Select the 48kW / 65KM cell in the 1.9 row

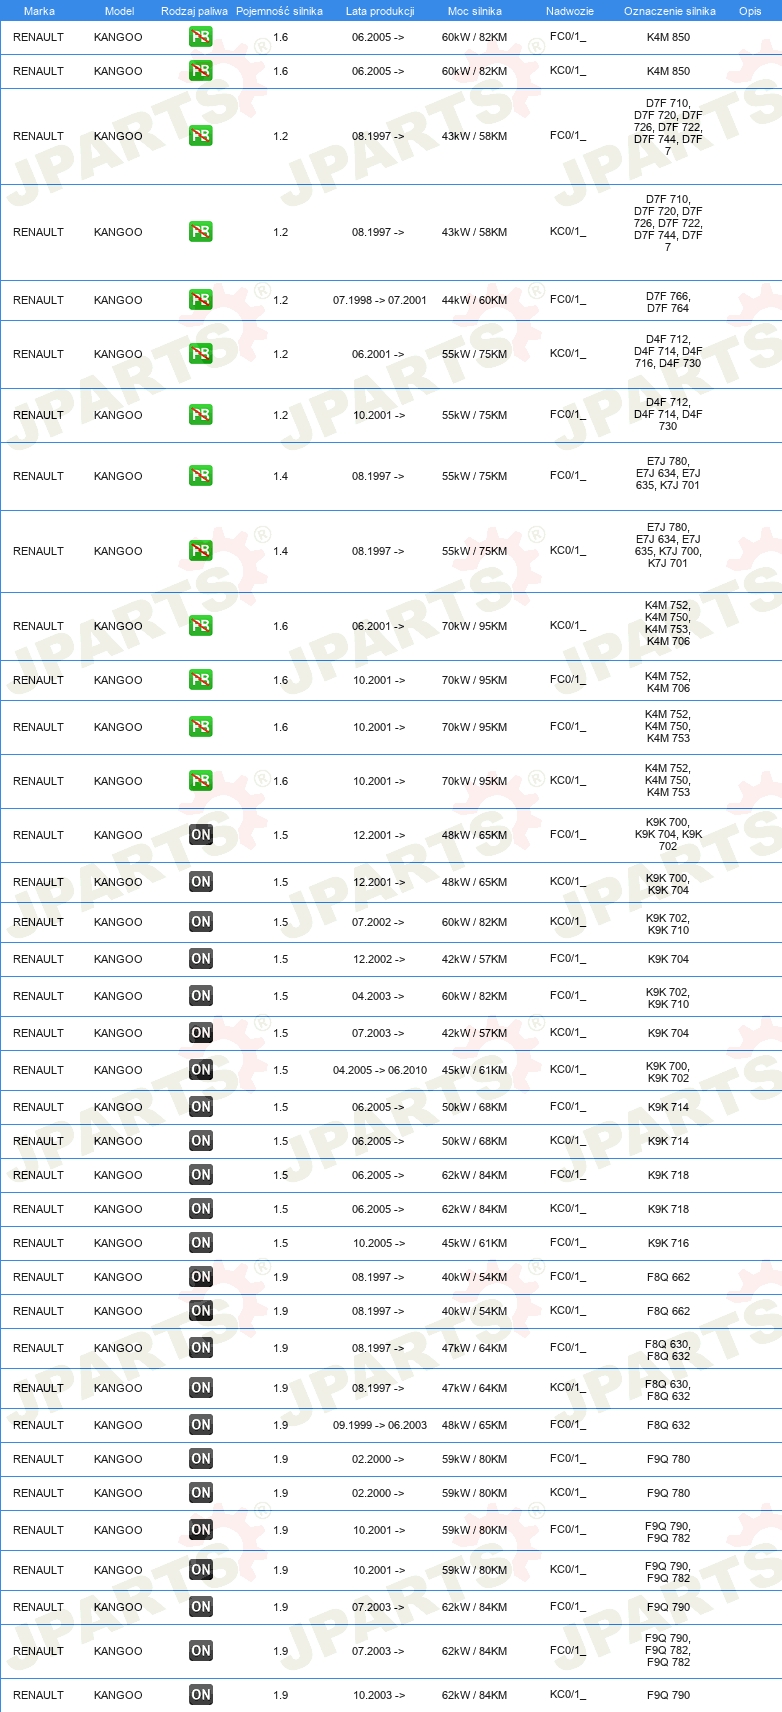[x=475, y=1425]
